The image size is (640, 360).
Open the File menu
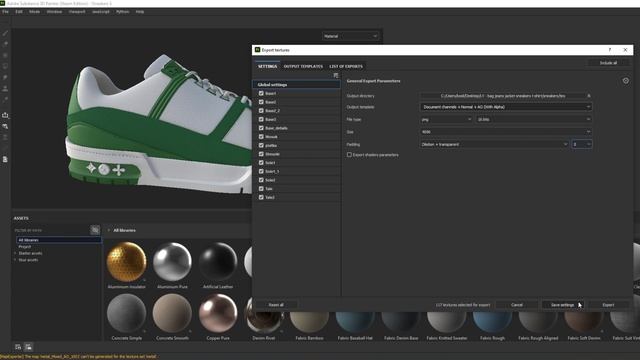coord(5,12)
